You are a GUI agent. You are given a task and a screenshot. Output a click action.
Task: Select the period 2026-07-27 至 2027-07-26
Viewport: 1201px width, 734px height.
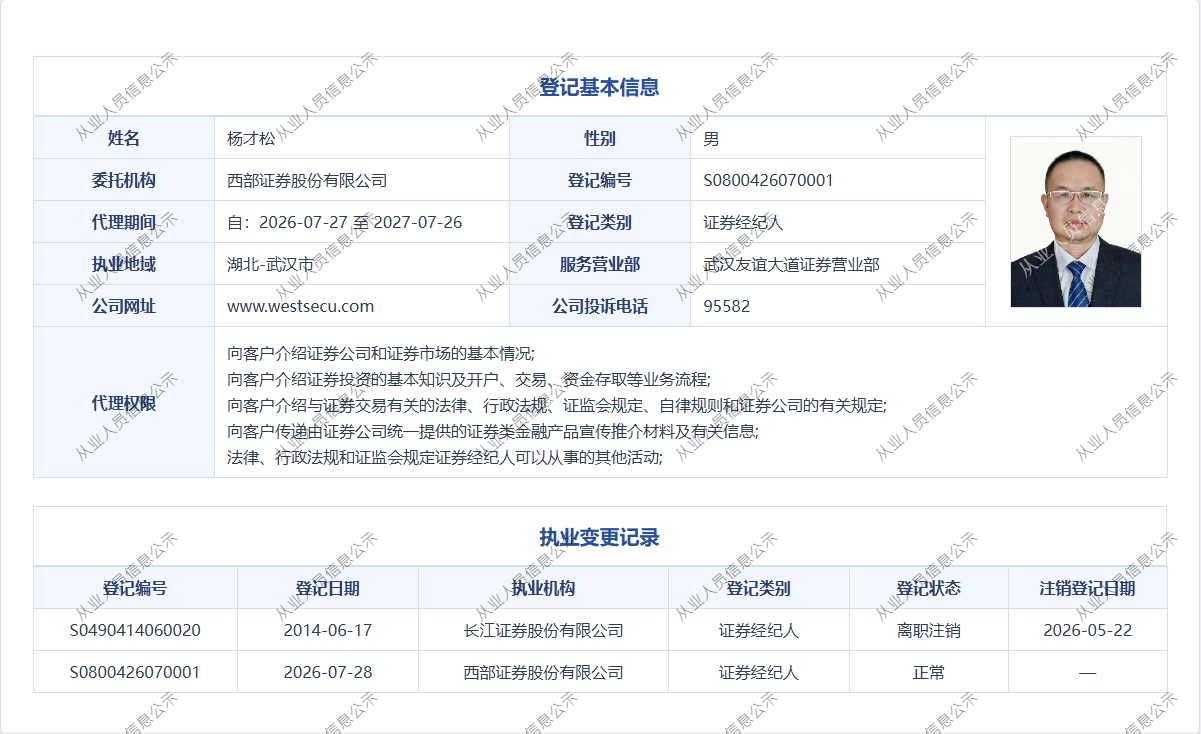click(360, 222)
